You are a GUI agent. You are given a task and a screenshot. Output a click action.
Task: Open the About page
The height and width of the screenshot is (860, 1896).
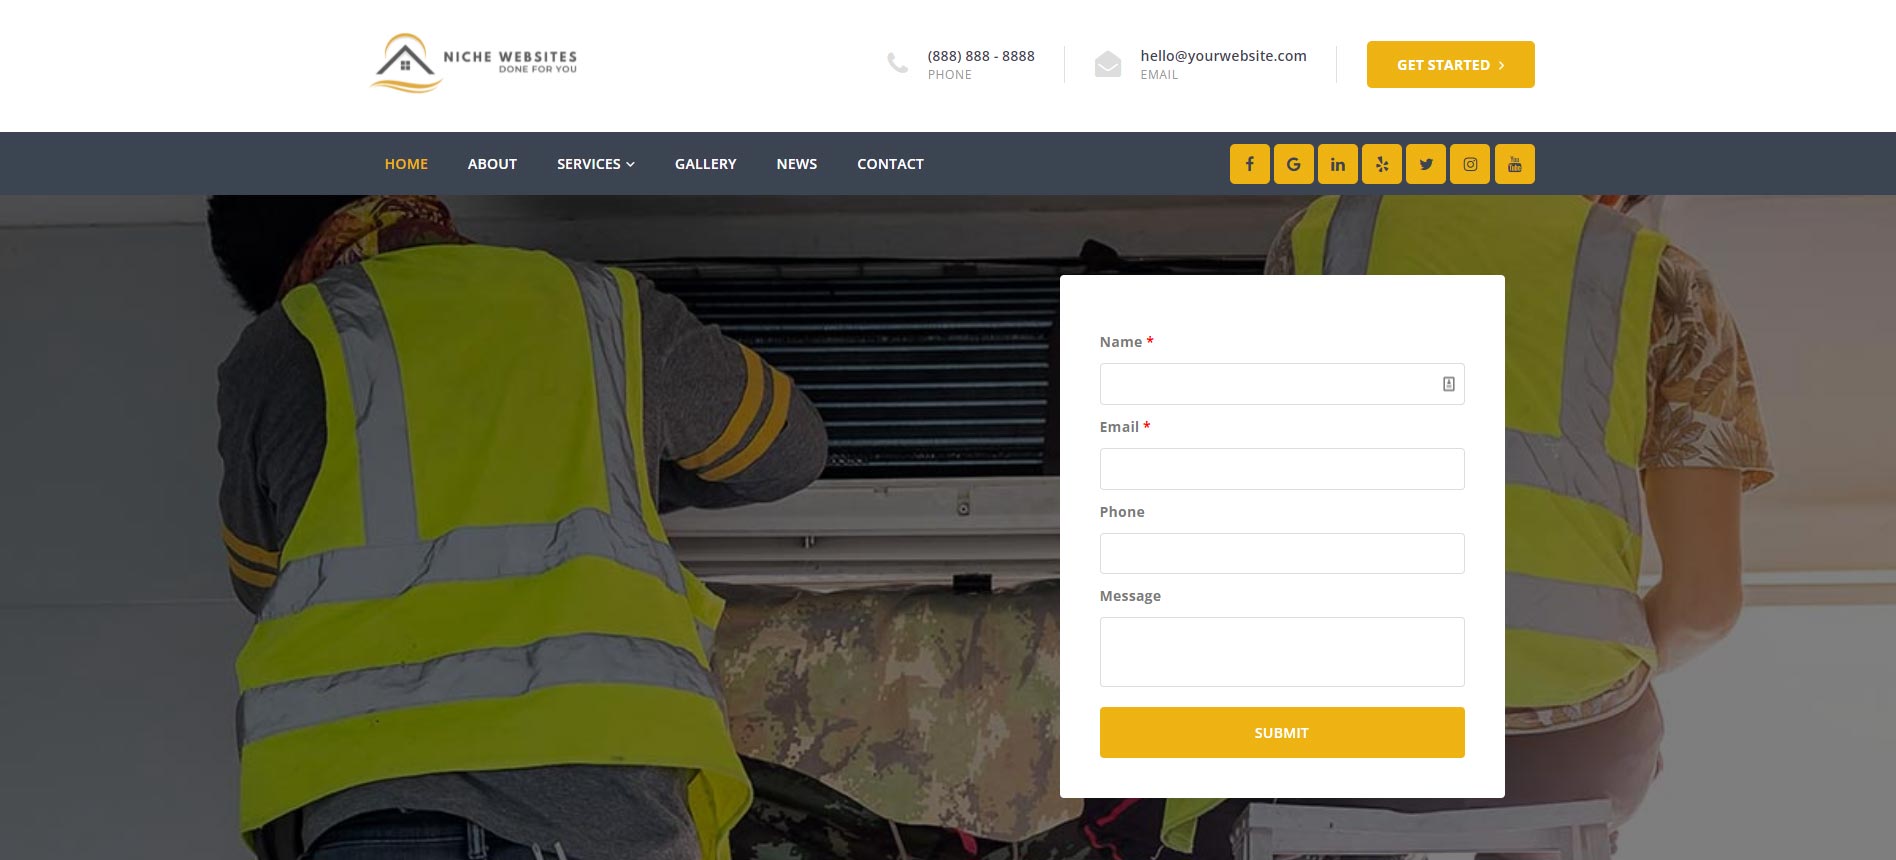[492, 164]
